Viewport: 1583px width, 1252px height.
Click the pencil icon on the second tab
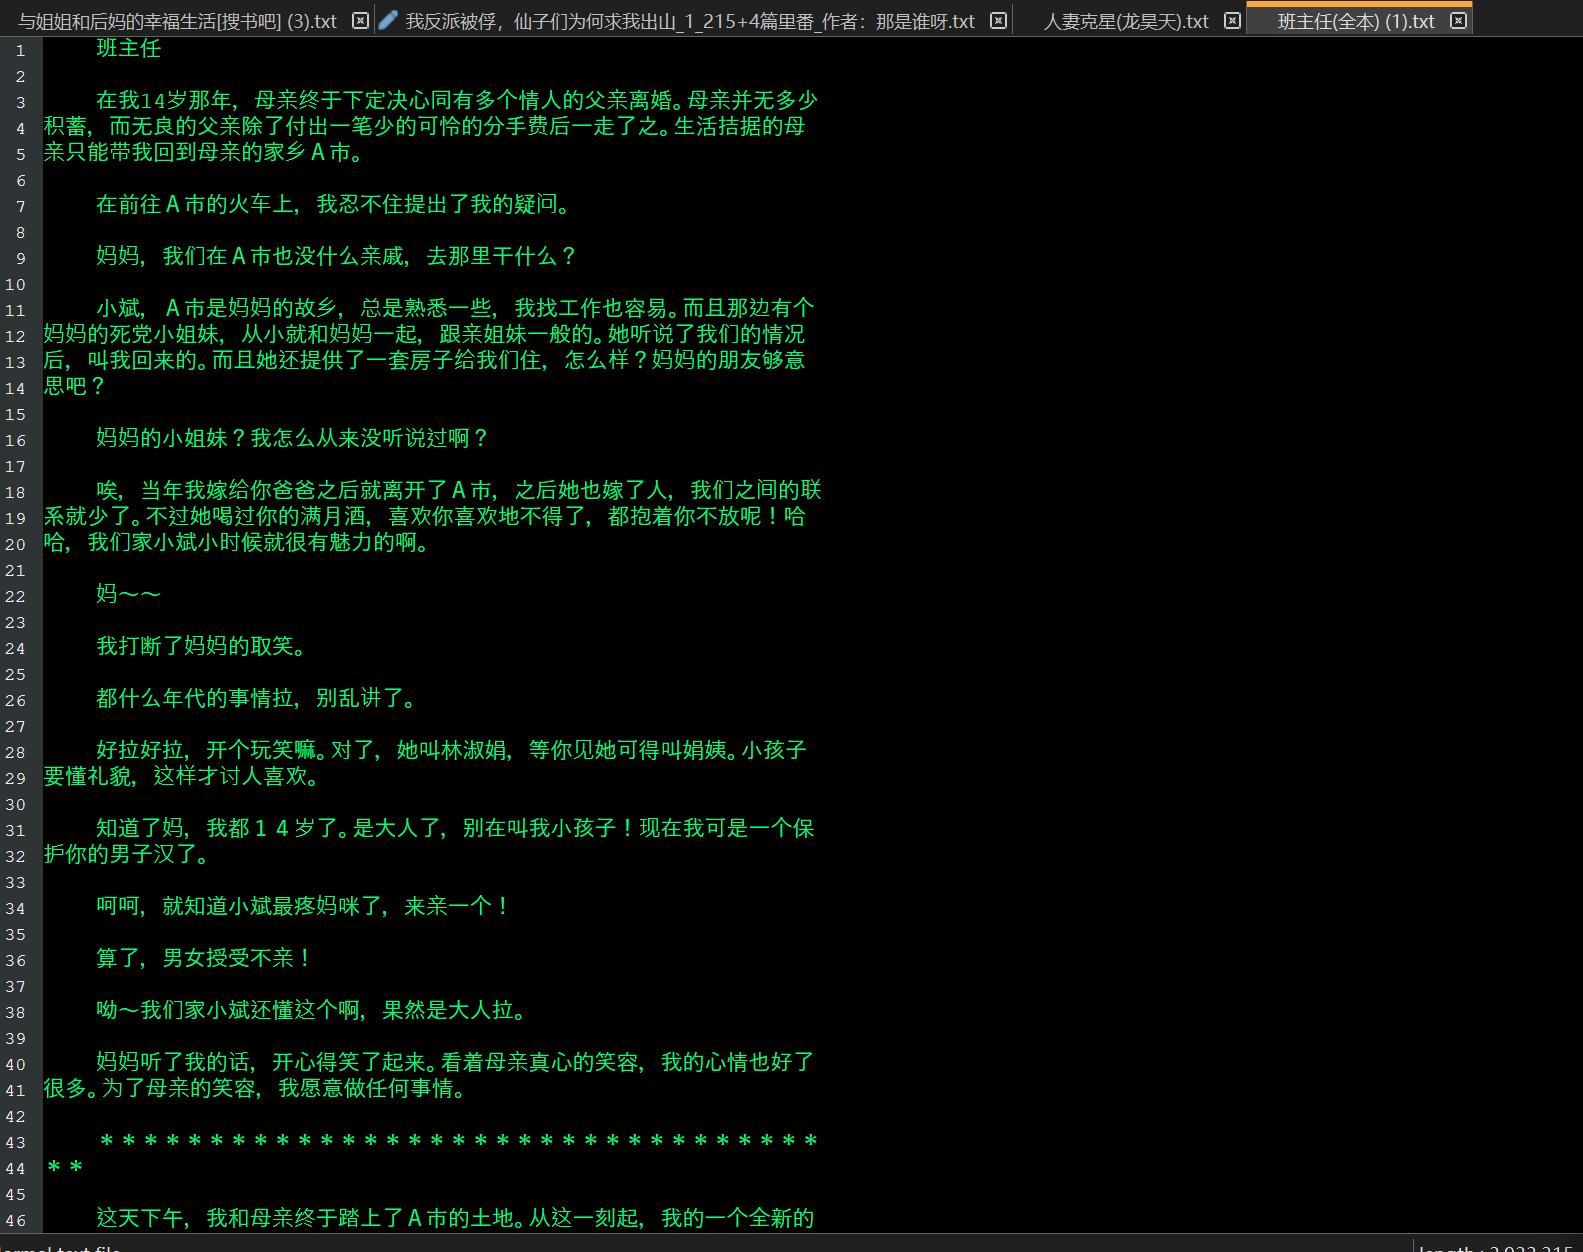coord(389,20)
